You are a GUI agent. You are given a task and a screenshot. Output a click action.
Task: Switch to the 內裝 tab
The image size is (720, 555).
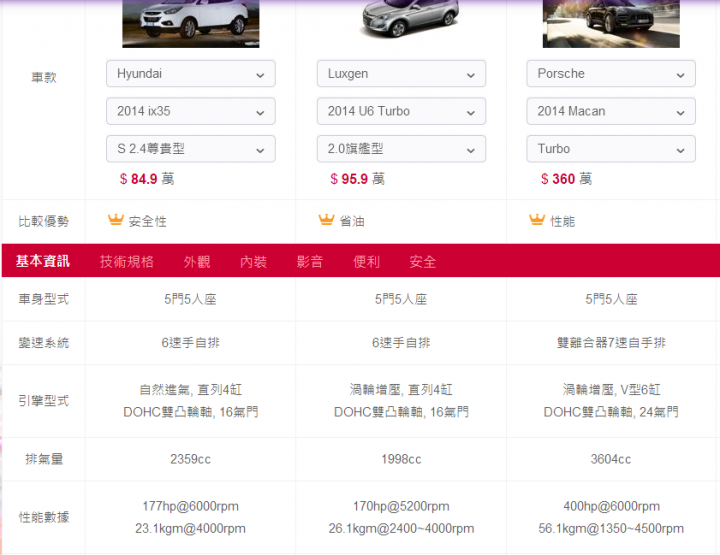(253, 262)
